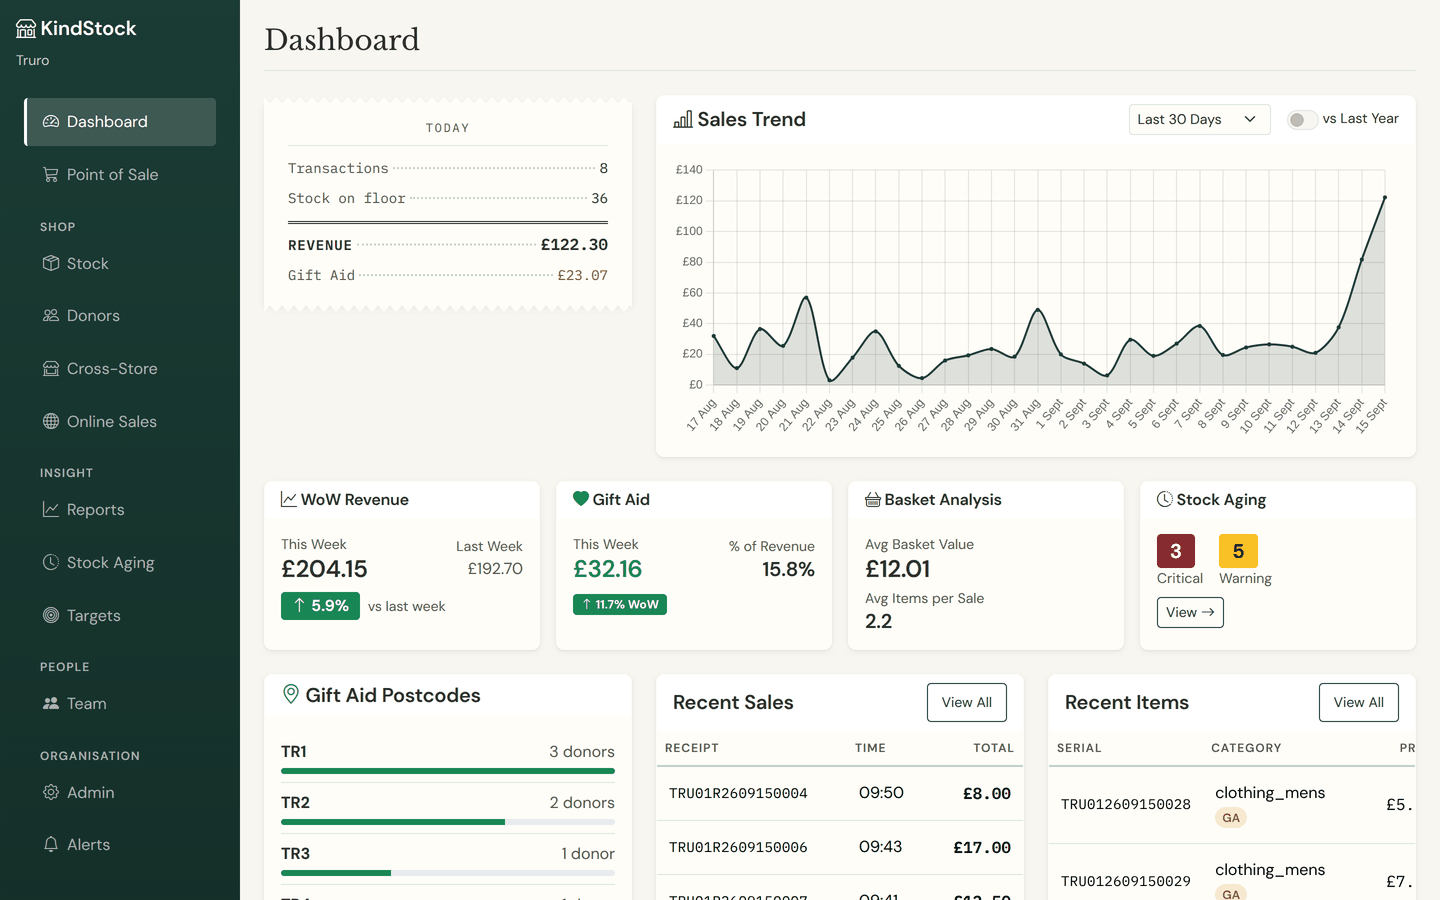The height and width of the screenshot is (900, 1440).
Task: Click the red Critical count badge
Action: (x=1176, y=551)
